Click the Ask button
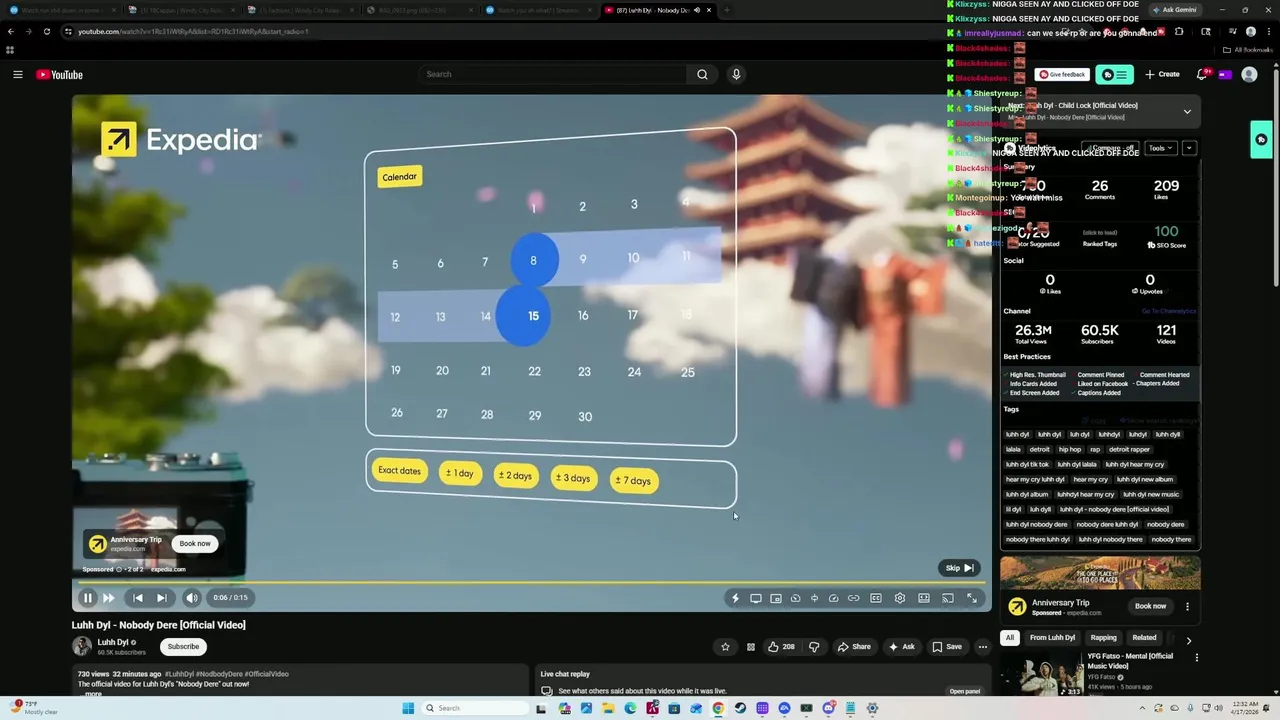This screenshot has height=720, width=1280. pyautogui.click(x=902, y=647)
